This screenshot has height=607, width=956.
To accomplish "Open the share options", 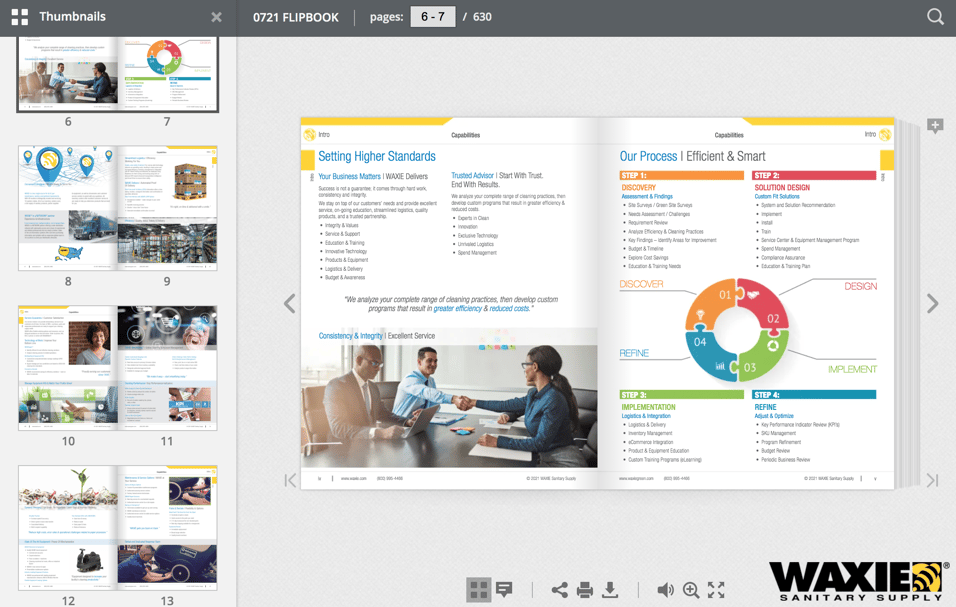I will tap(559, 590).
